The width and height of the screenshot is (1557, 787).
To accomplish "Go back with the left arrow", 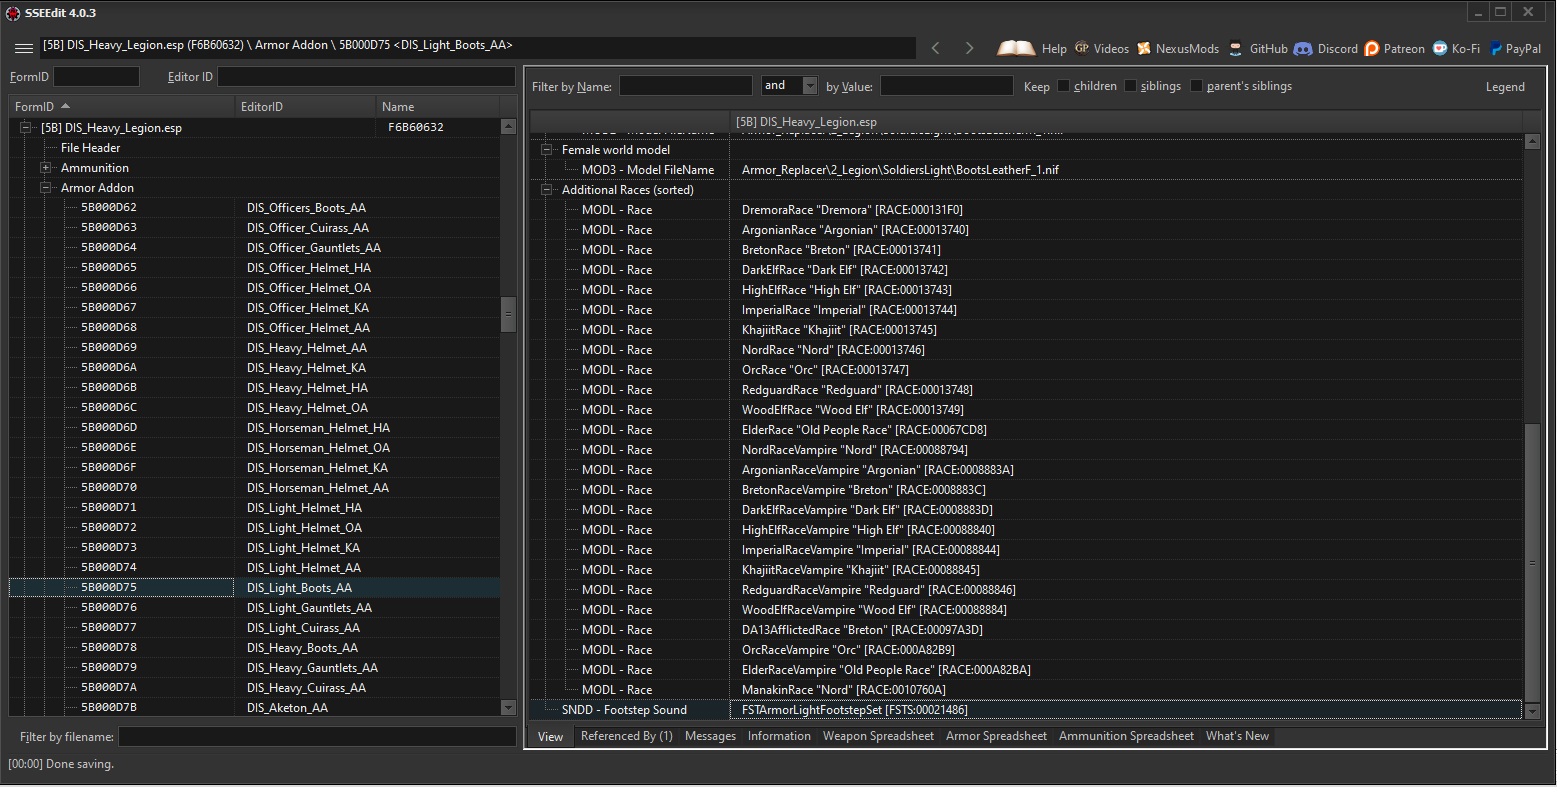I will (936, 48).
